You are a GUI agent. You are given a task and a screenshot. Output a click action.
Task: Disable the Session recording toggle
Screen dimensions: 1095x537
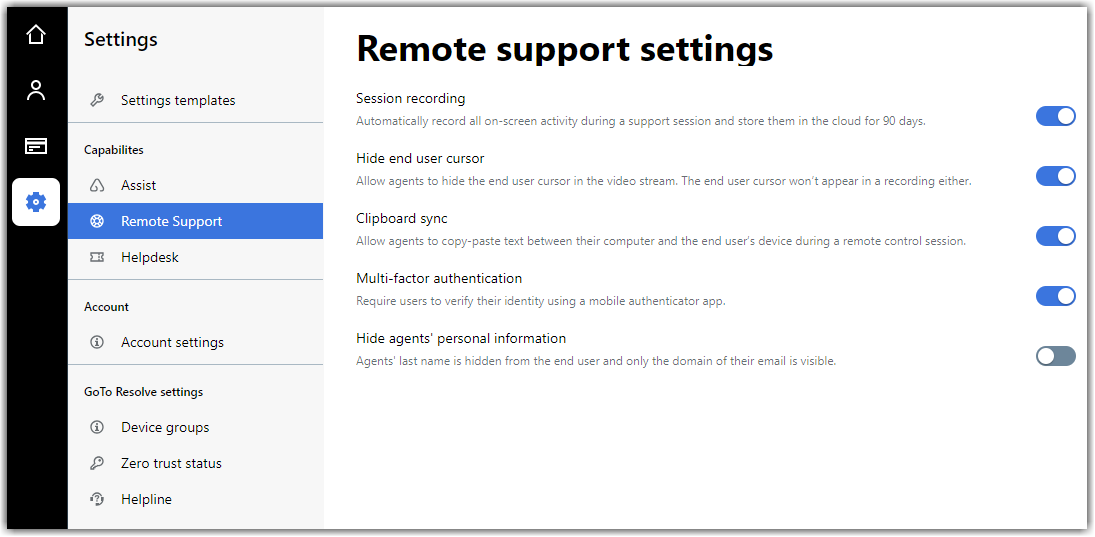click(1055, 116)
